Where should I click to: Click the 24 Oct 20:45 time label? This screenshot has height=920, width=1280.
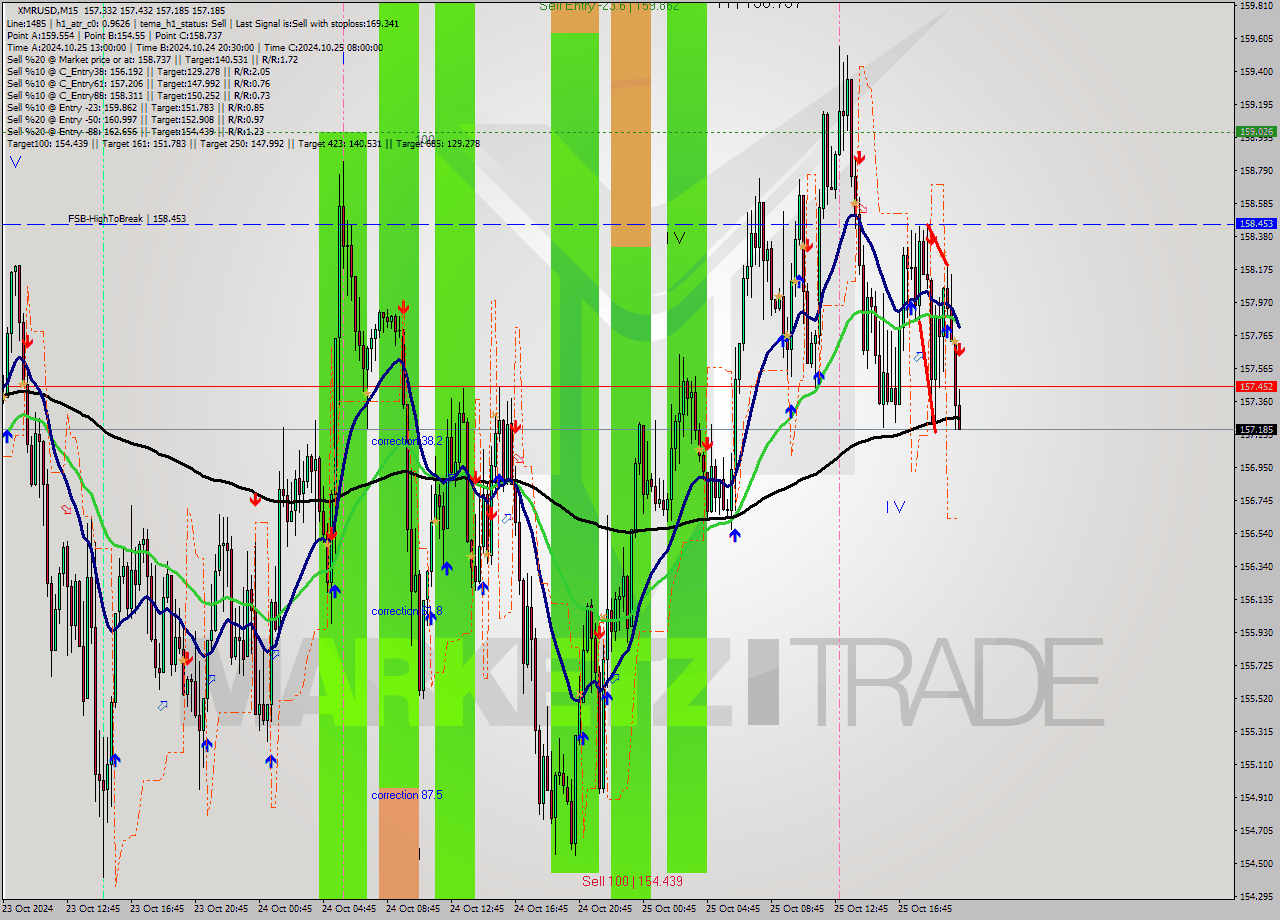[x=605, y=909]
